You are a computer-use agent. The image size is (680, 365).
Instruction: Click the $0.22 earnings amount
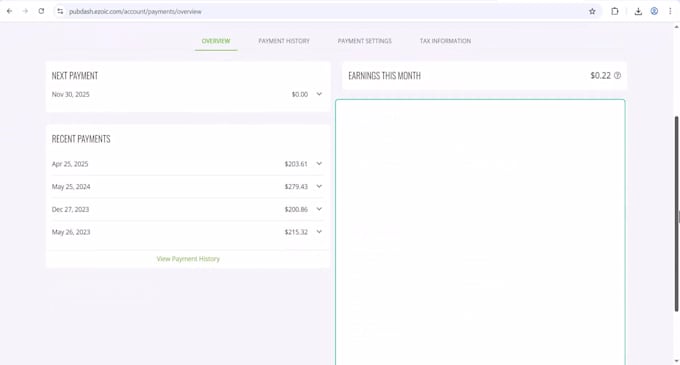[601, 75]
